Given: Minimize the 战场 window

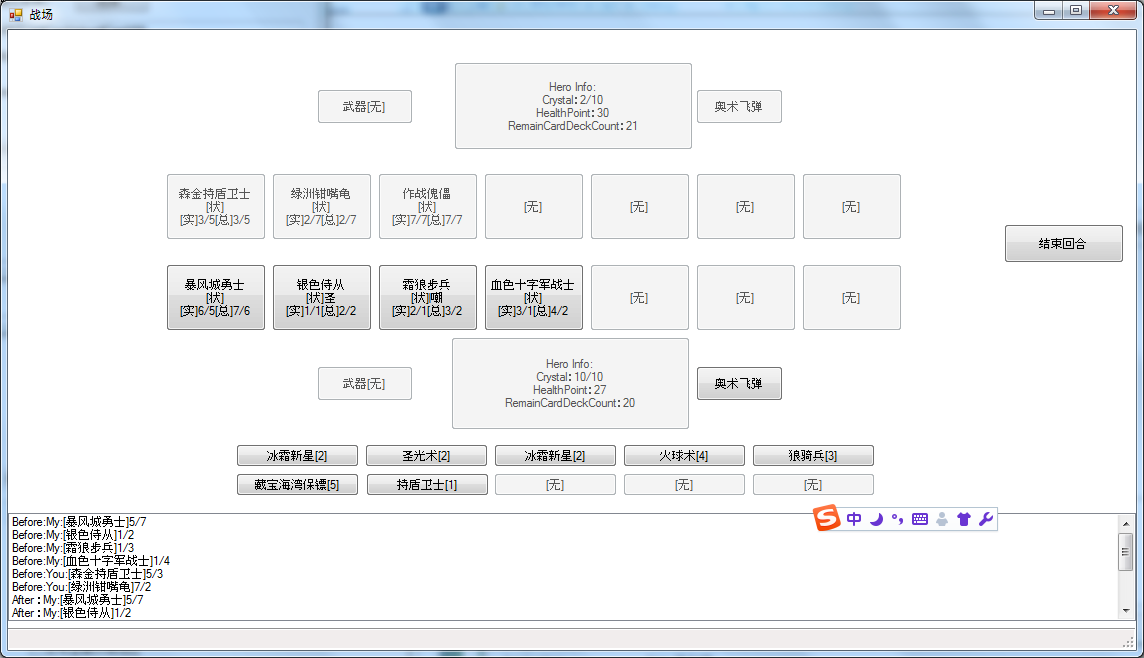Looking at the screenshot, I should point(1048,11).
